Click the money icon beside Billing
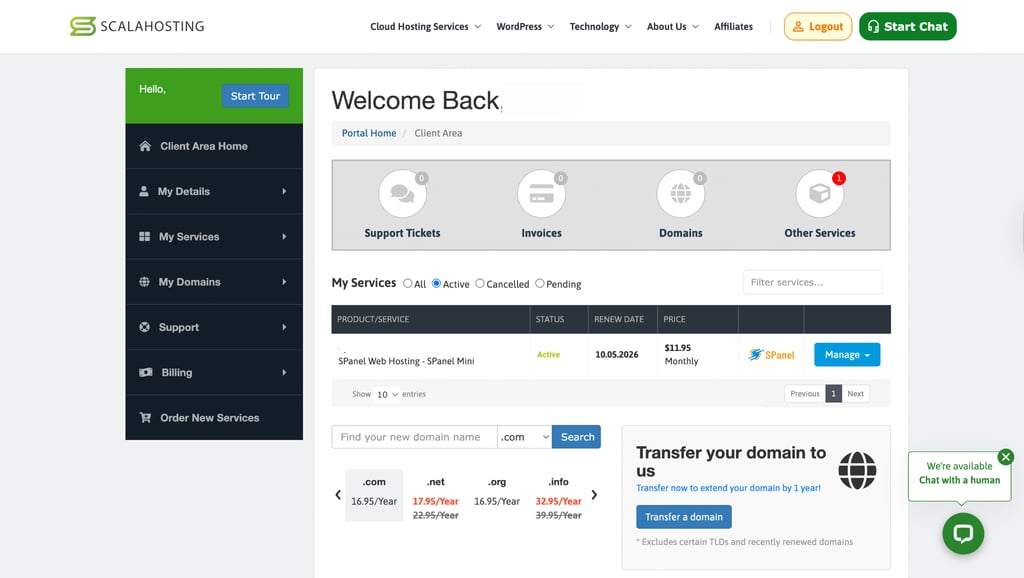Screen dimensions: 1024x578 [x=146, y=372]
